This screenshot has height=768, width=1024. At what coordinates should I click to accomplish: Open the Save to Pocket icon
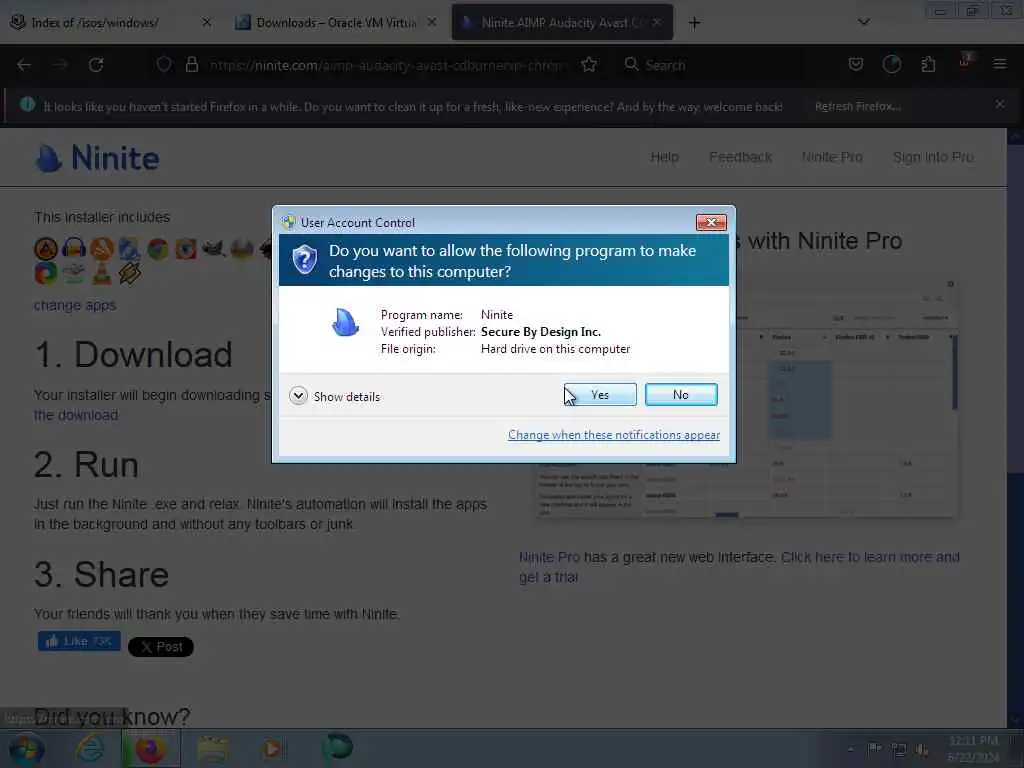tap(856, 64)
